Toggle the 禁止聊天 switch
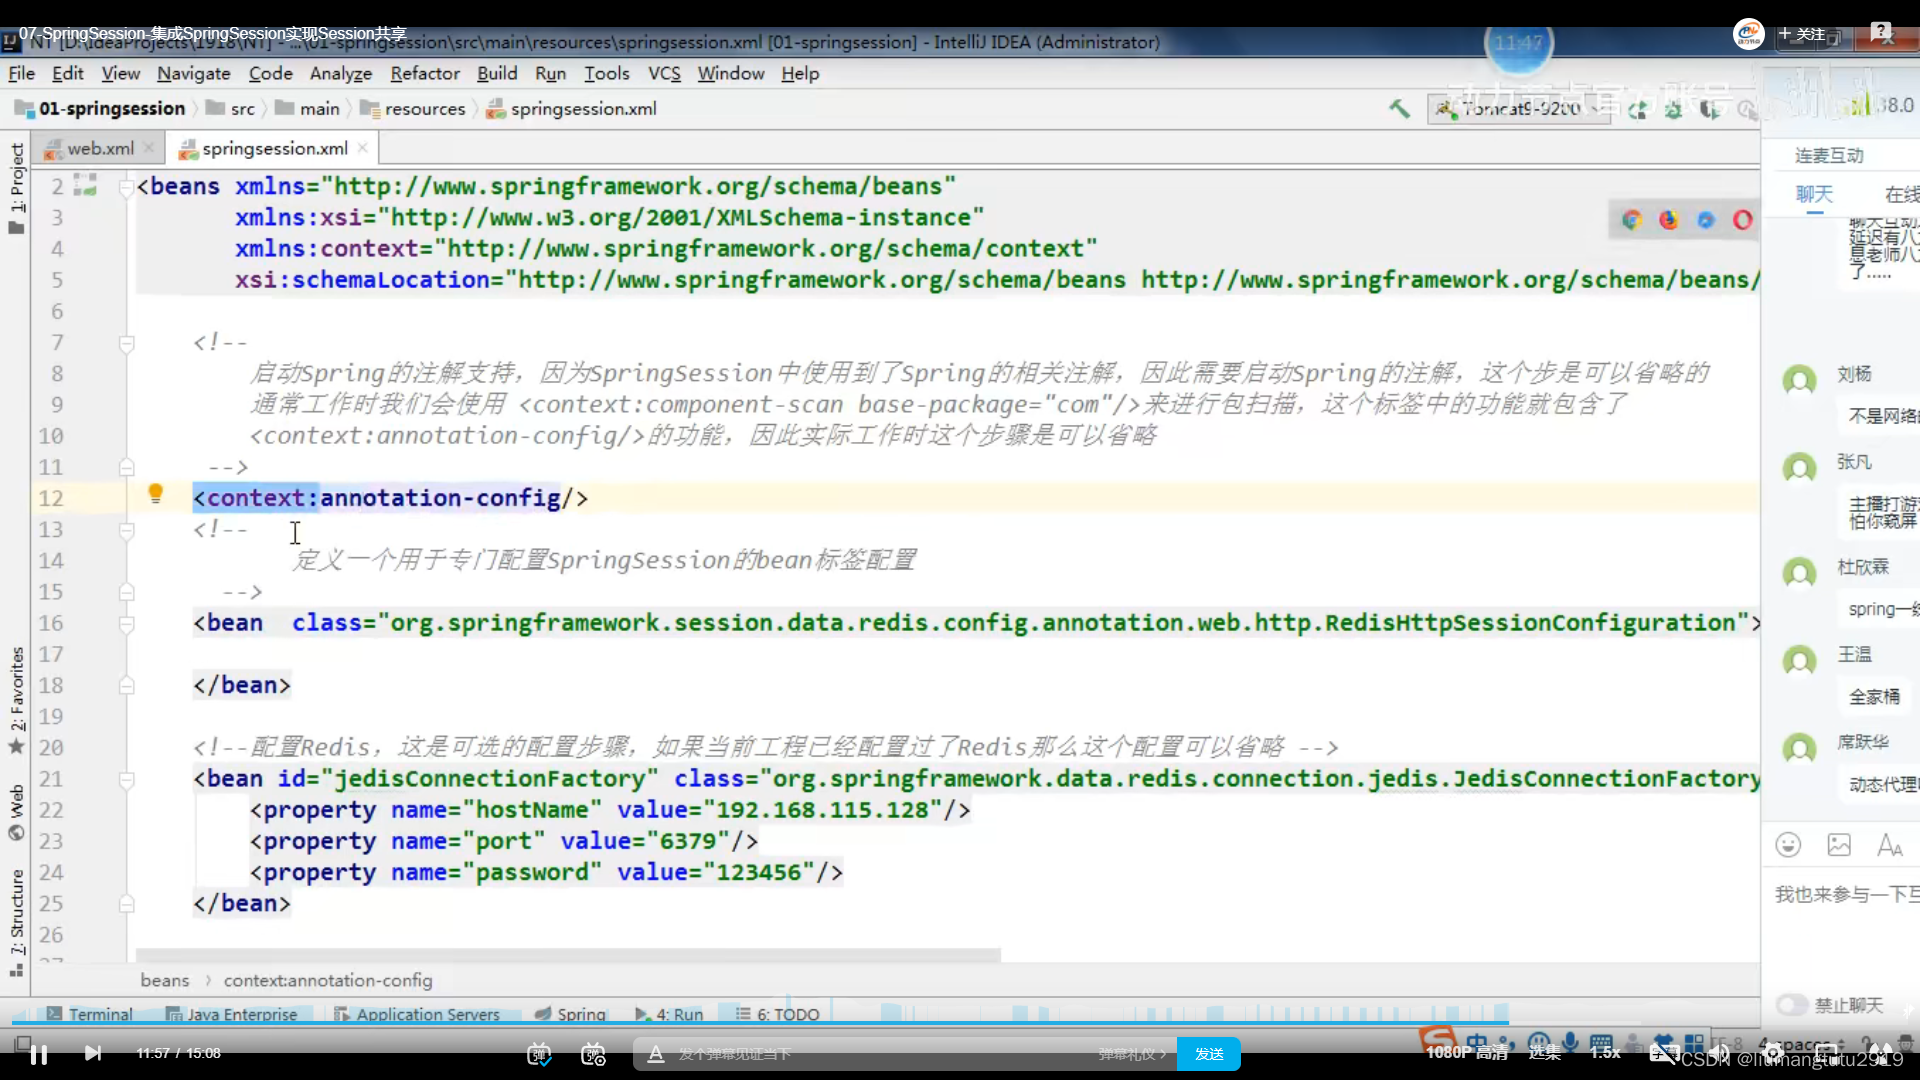1920x1080 pixels. (x=1791, y=1004)
